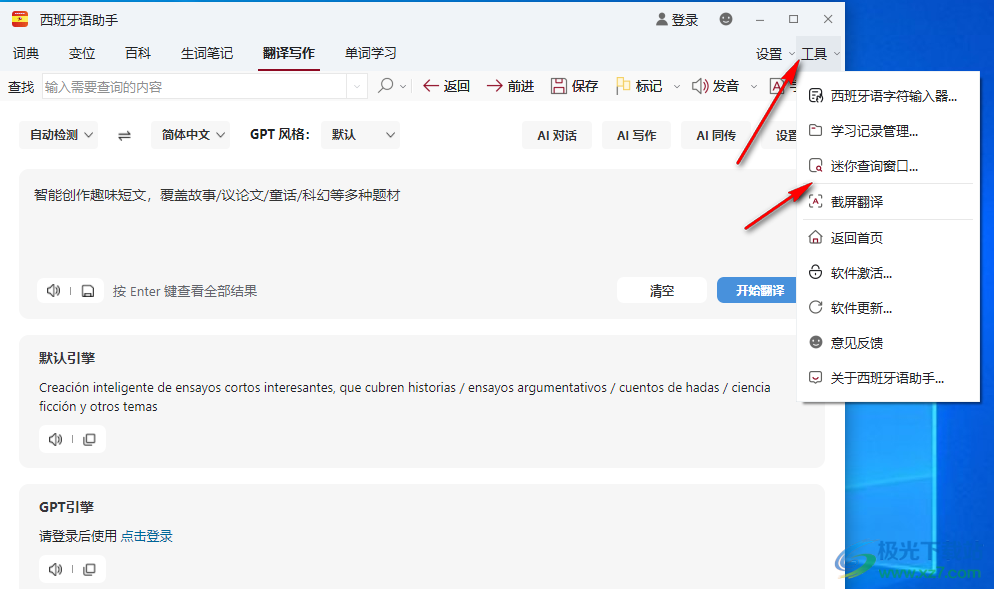Image resolution: width=994 pixels, height=589 pixels.
Task: Expand the 发音 dropdown arrow
Action: coord(754,86)
